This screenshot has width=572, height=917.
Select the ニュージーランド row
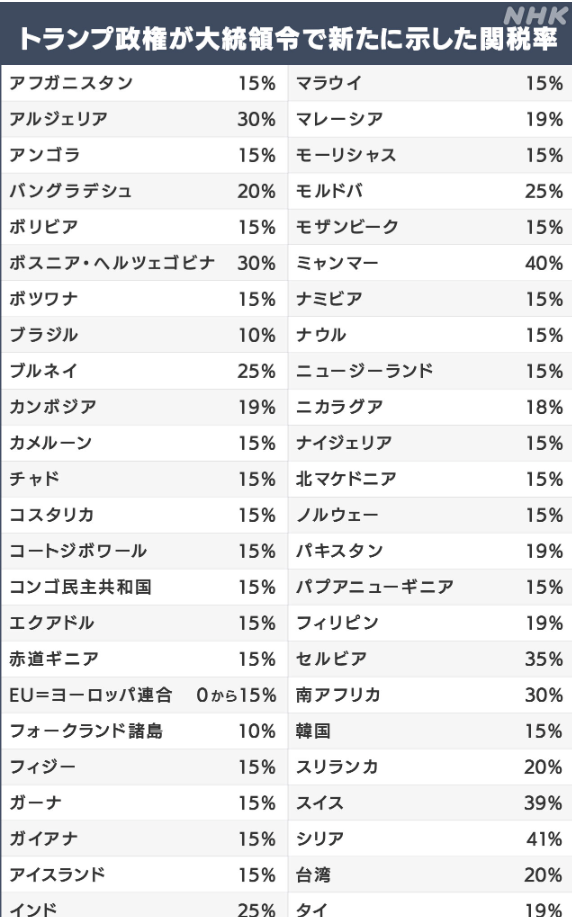(x=430, y=371)
